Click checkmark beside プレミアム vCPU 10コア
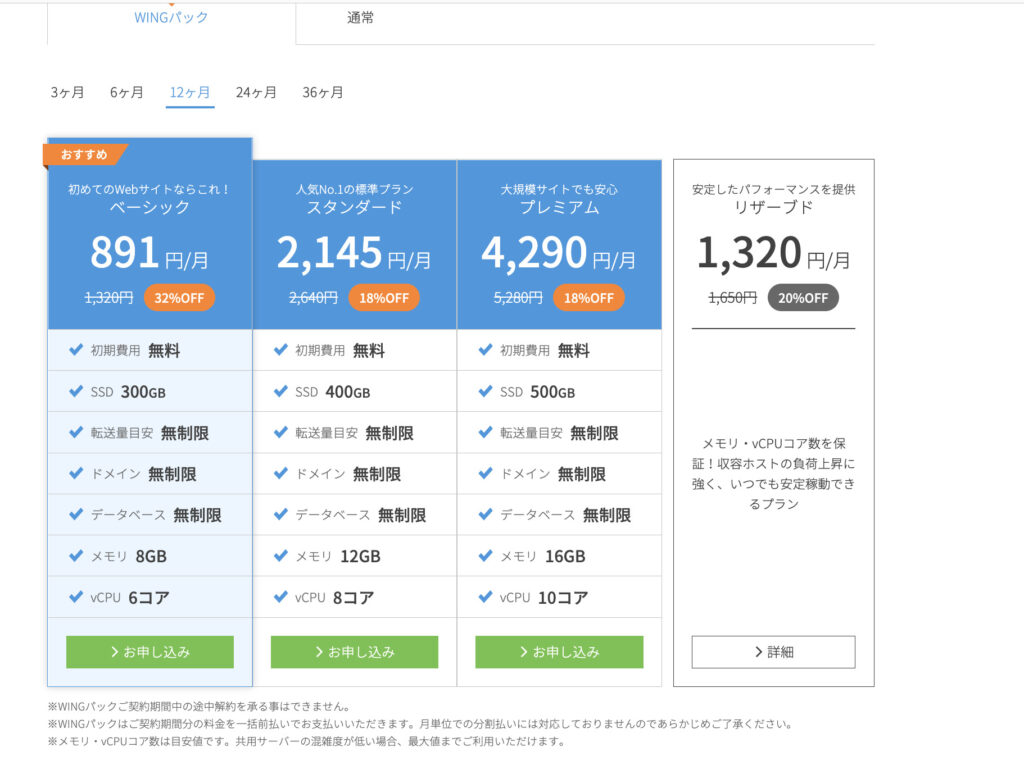This screenshot has width=1024, height=765. pyautogui.click(x=486, y=597)
